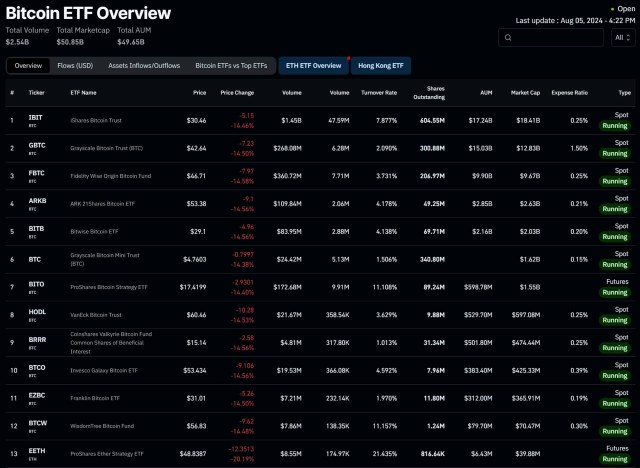Sort by Type column header
Viewport: 640px width, 468px height.
click(x=624, y=93)
